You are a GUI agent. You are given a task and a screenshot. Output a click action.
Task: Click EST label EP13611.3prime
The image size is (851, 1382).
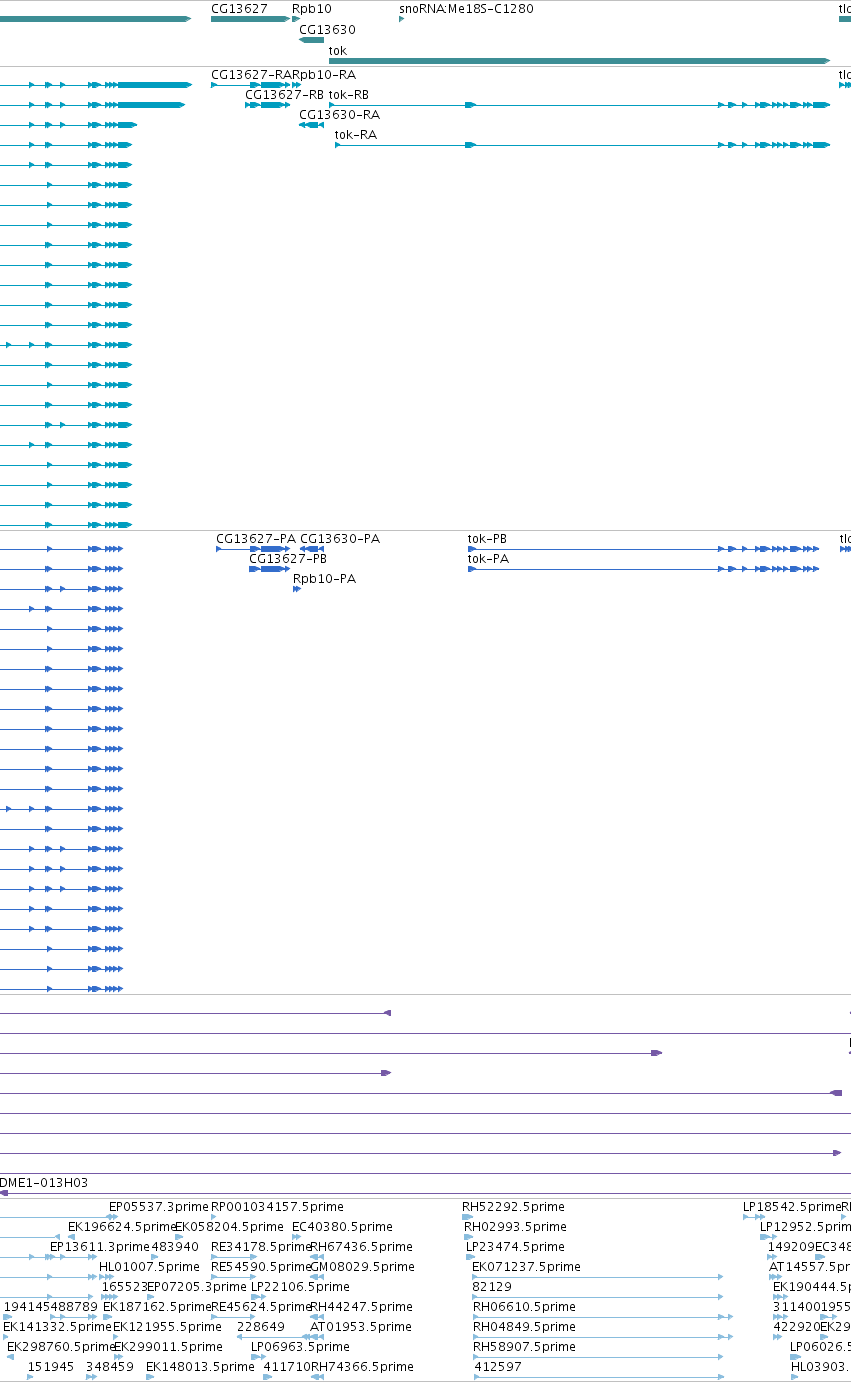[100, 1246]
